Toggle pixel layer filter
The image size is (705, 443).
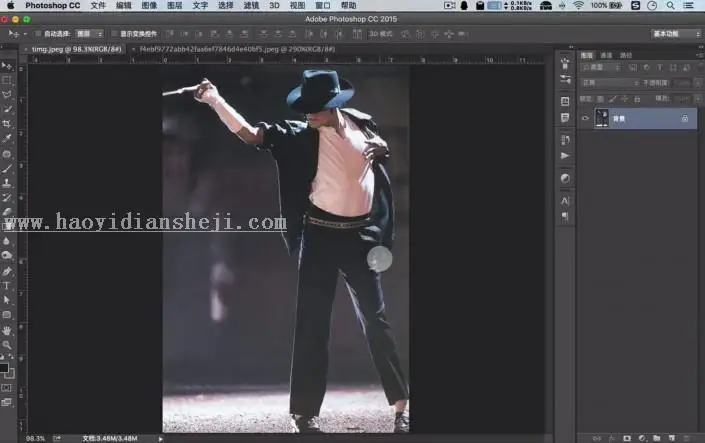[x=633, y=67]
